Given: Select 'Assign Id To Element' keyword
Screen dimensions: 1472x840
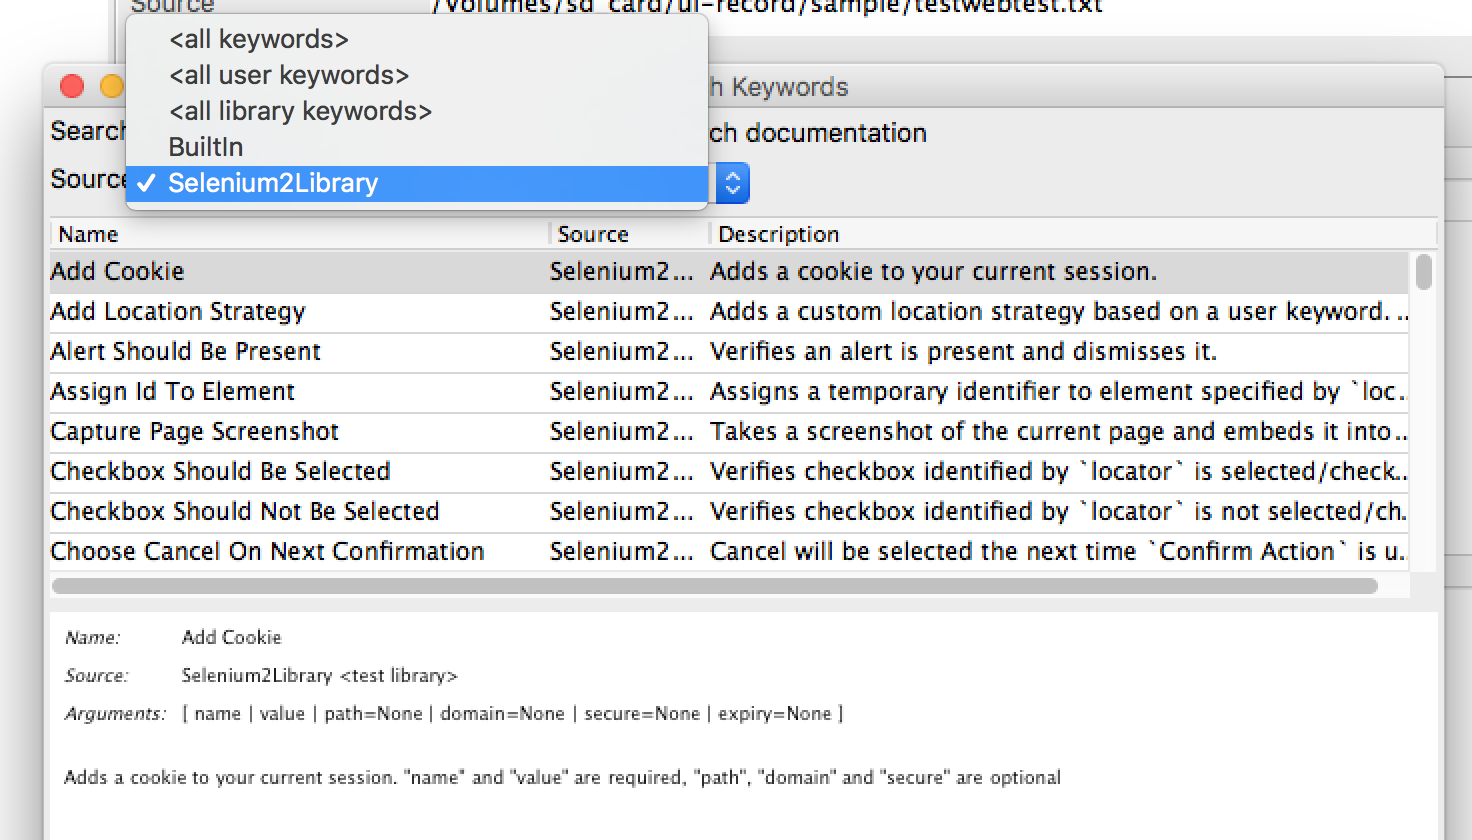Looking at the screenshot, I should click(x=729, y=392).
